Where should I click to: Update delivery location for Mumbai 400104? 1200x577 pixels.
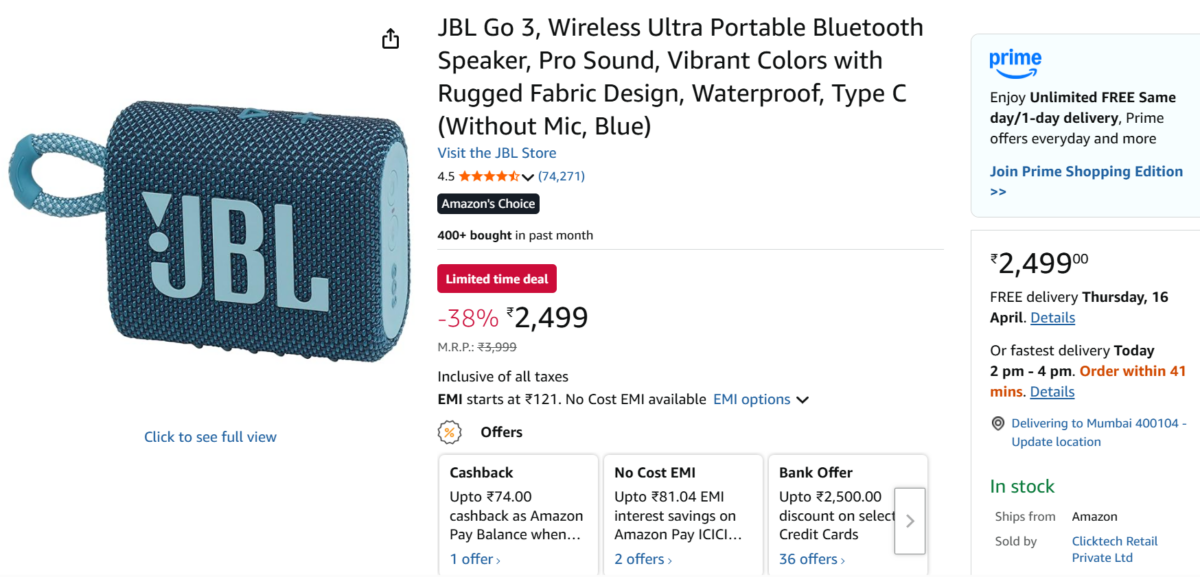click(1055, 442)
